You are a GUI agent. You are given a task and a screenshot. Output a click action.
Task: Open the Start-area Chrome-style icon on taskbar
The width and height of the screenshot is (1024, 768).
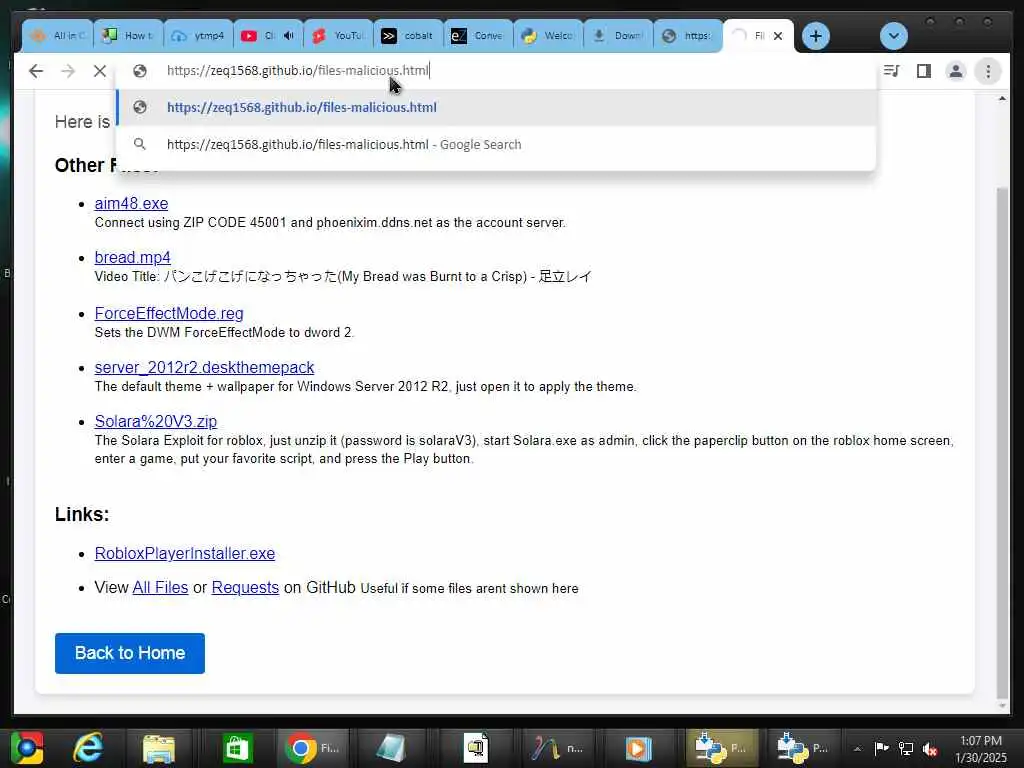(x=27, y=748)
